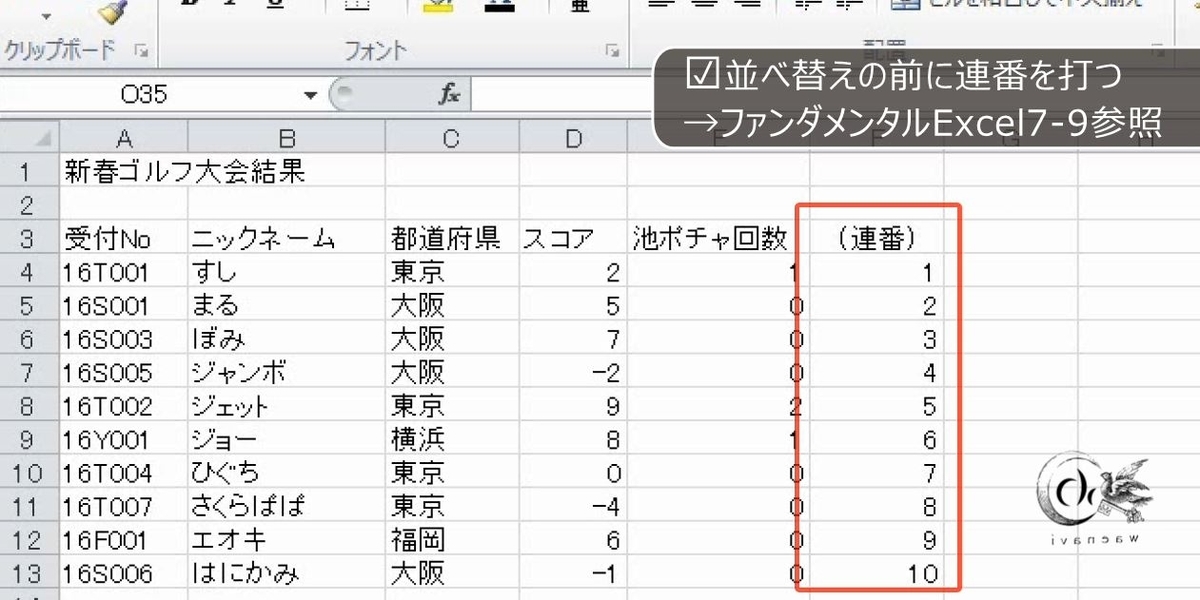Click nickname cell はにかみ
Viewport: 1200px width, 600px height.
287,574
